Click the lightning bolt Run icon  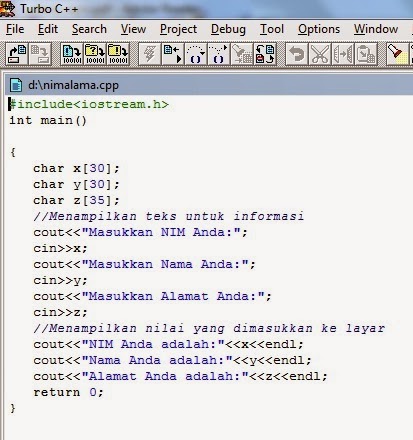pos(149,54)
